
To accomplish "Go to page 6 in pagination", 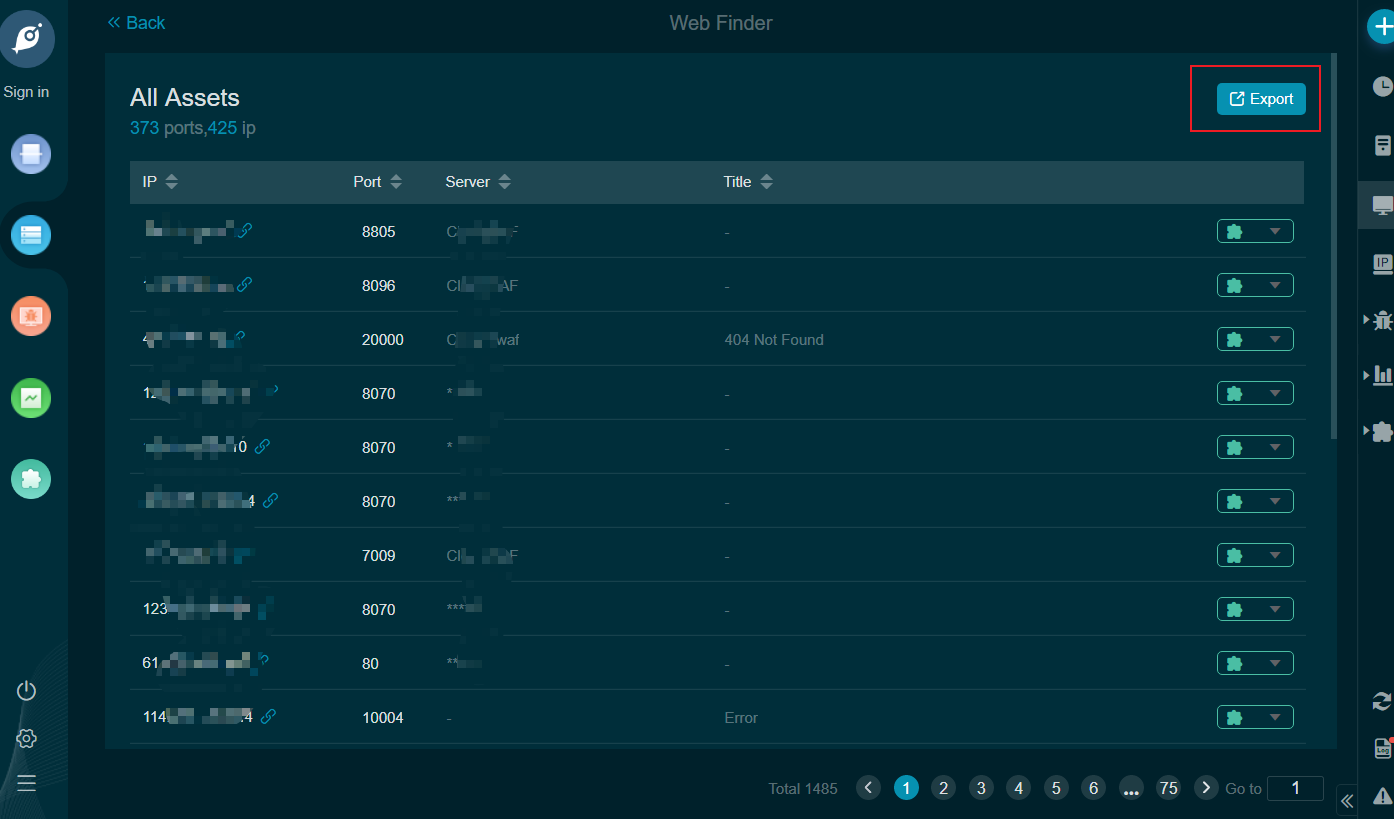I will coord(1093,788).
